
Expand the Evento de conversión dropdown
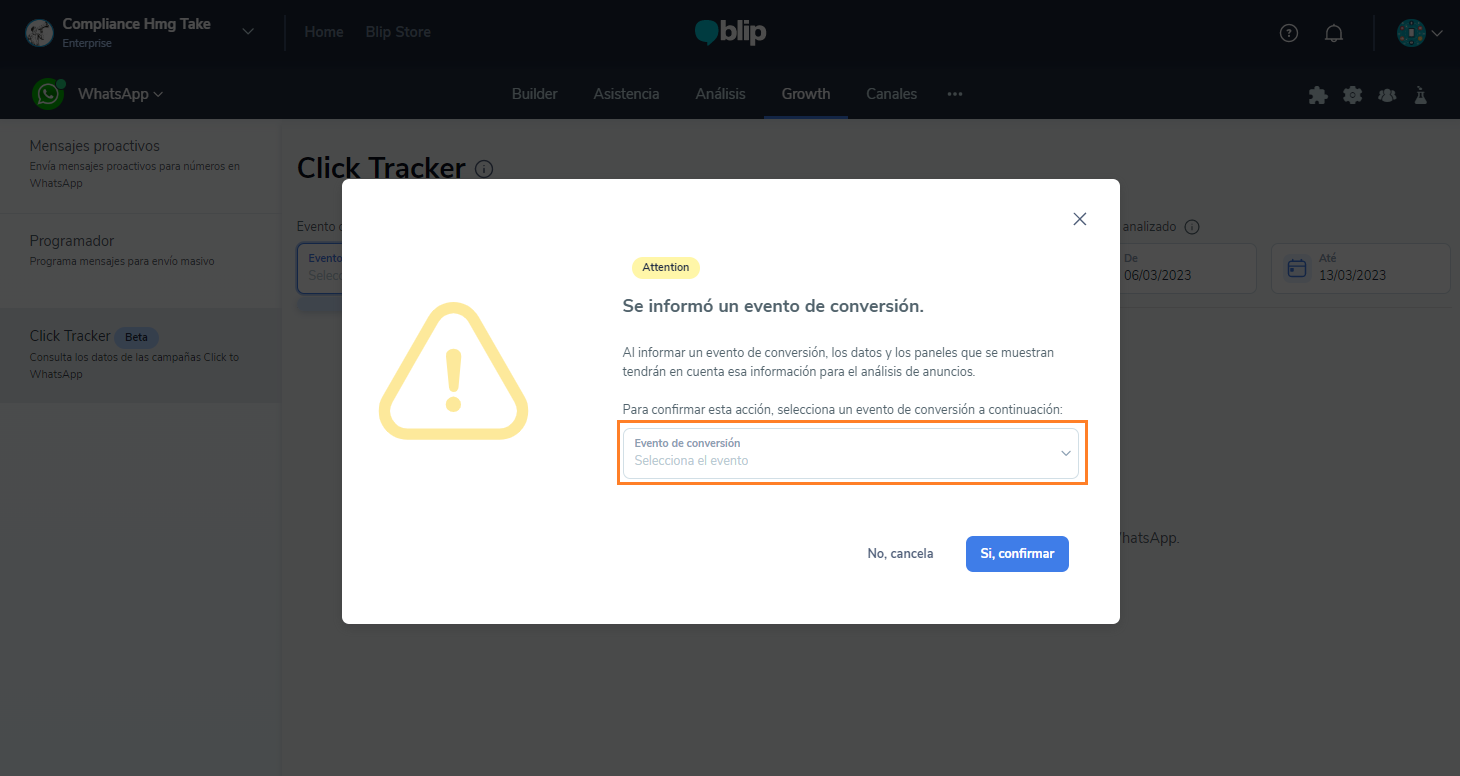click(851, 453)
